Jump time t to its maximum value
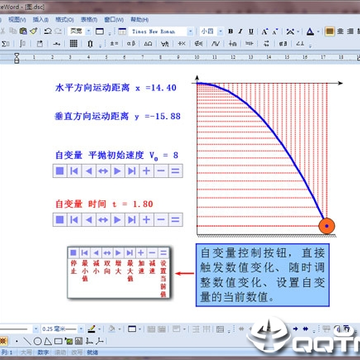The height and width of the screenshot is (360, 360). (132, 220)
